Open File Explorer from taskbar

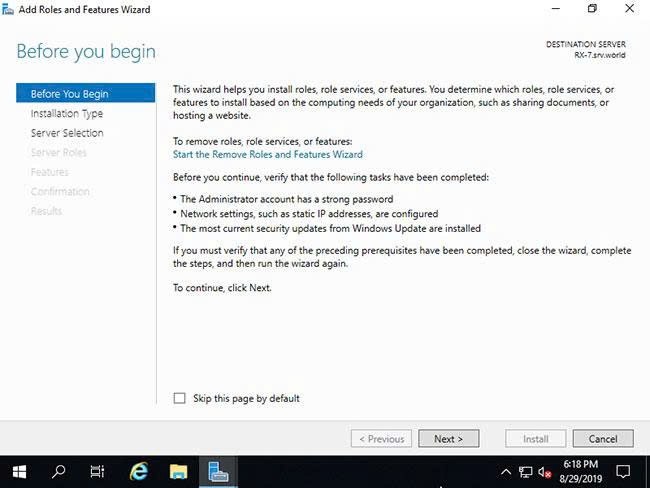click(178, 471)
